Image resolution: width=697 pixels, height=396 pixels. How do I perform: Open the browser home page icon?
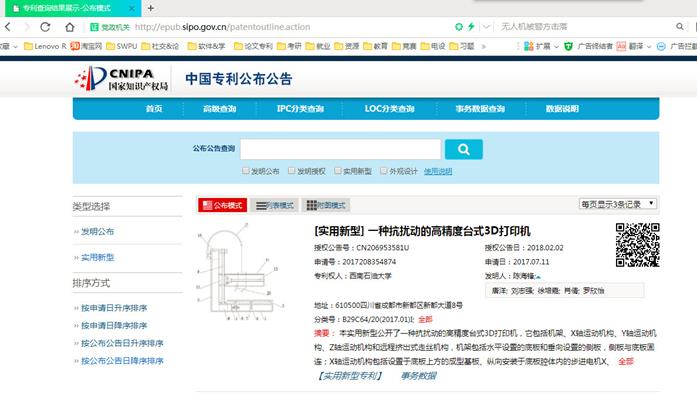pos(70,27)
